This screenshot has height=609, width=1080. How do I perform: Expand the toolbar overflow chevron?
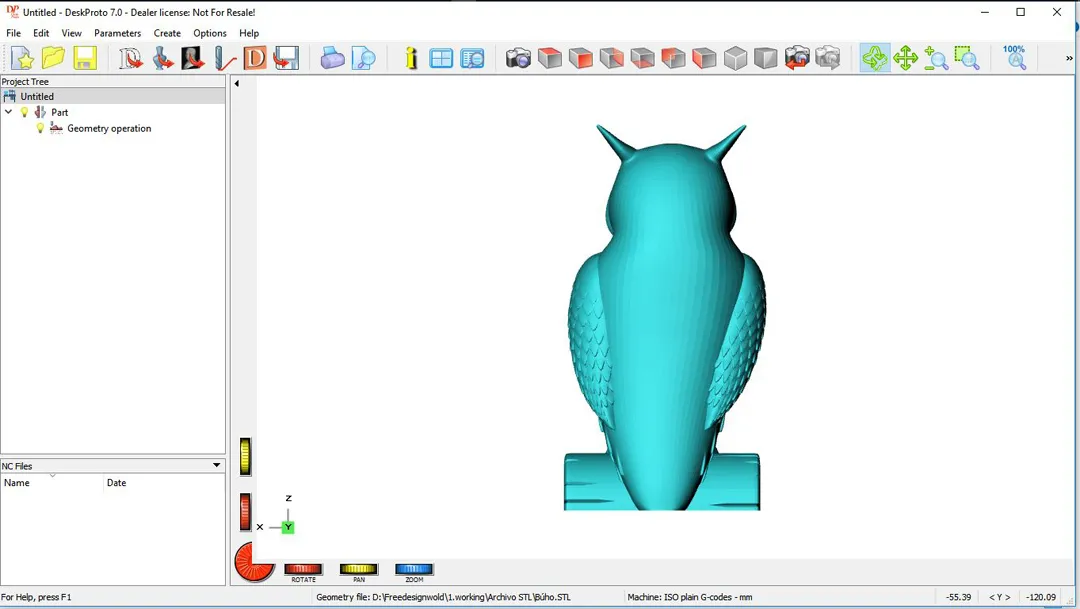click(x=1068, y=59)
